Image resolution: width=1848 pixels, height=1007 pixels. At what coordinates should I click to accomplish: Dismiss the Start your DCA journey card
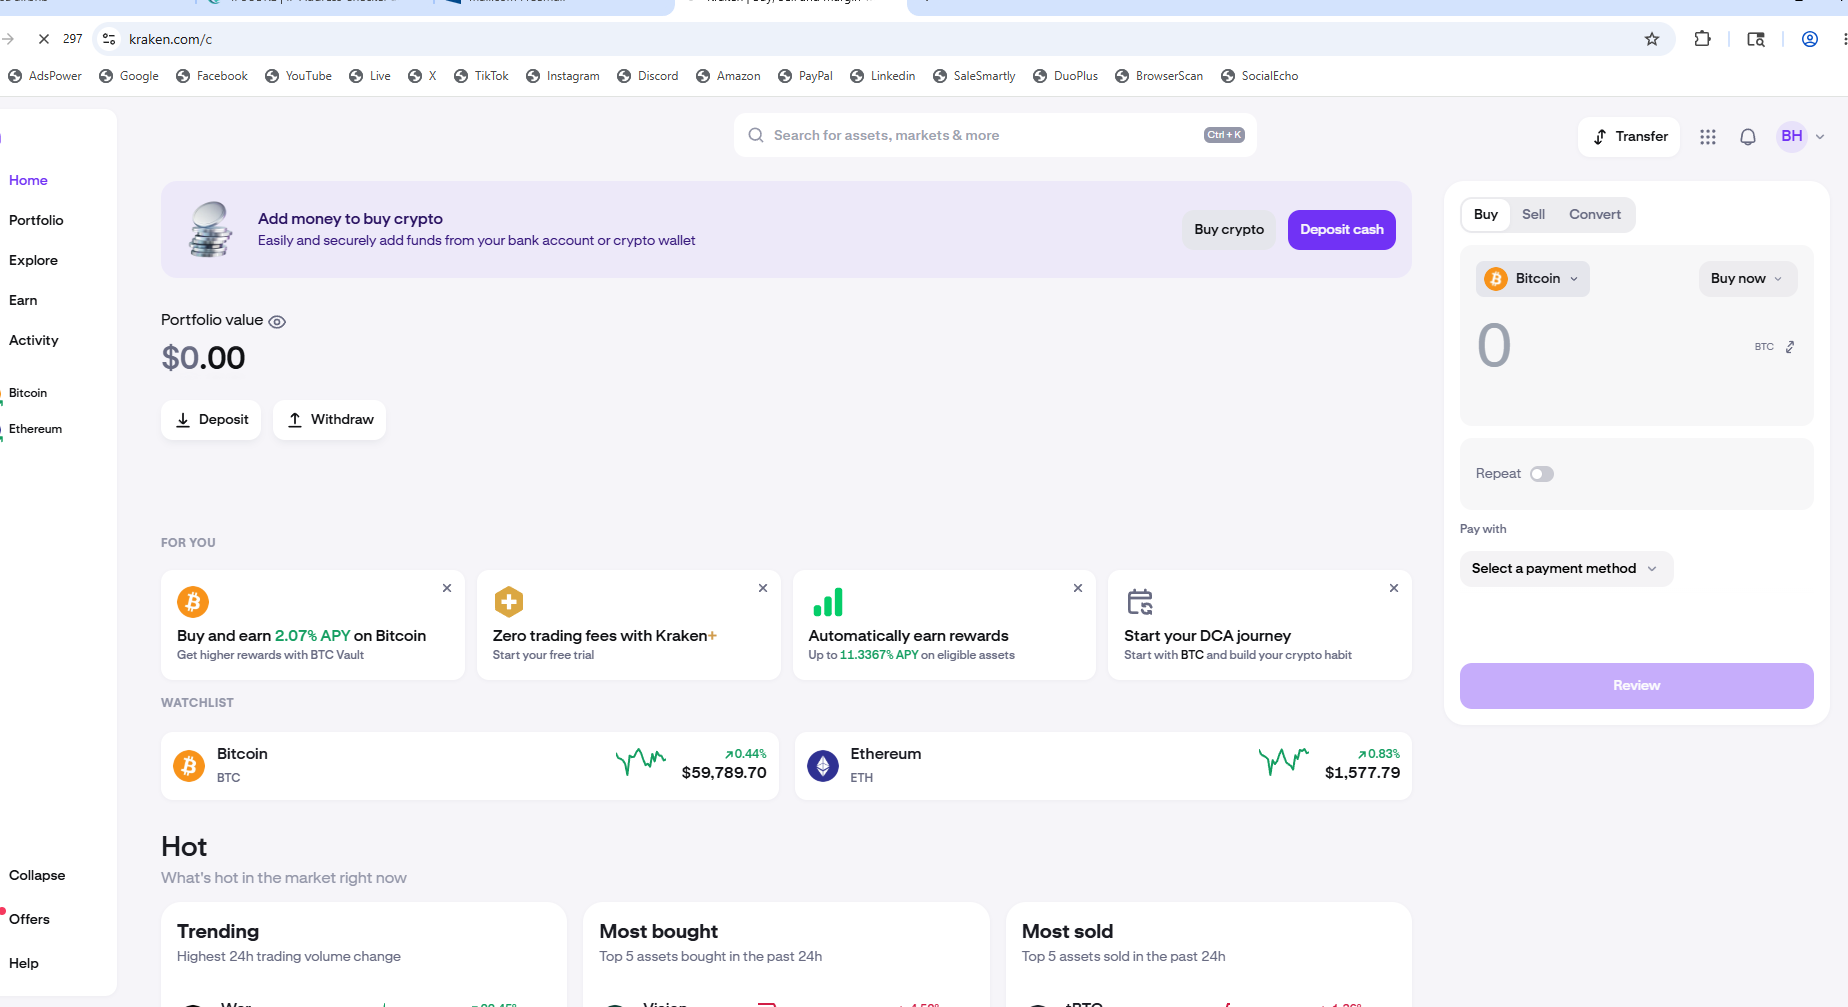[x=1394, y=588]
